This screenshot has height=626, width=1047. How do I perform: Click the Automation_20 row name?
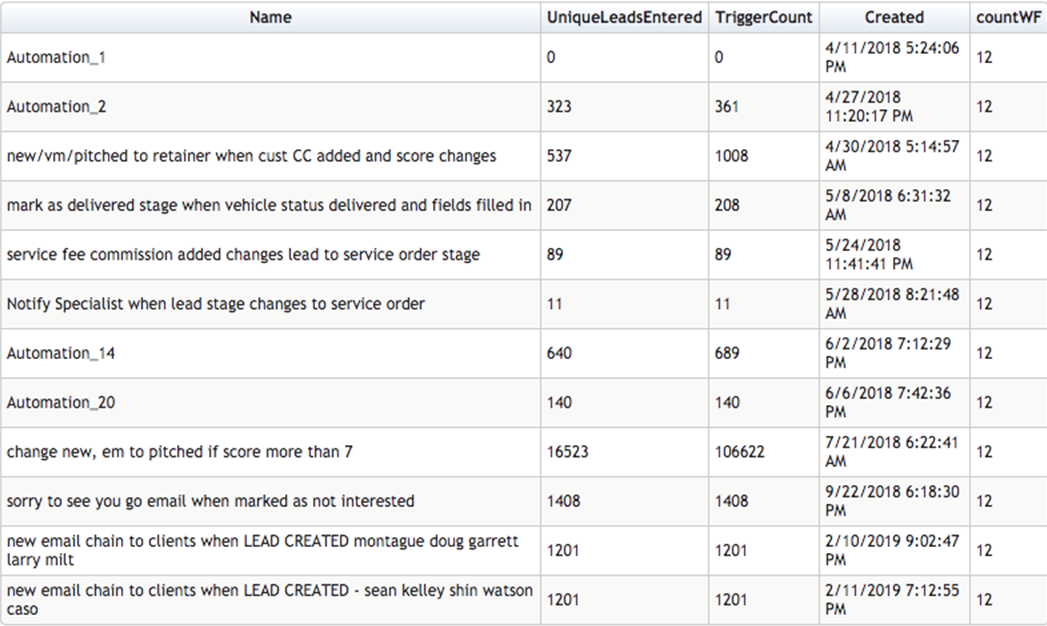pyautogui.click(x=60, y=402)
